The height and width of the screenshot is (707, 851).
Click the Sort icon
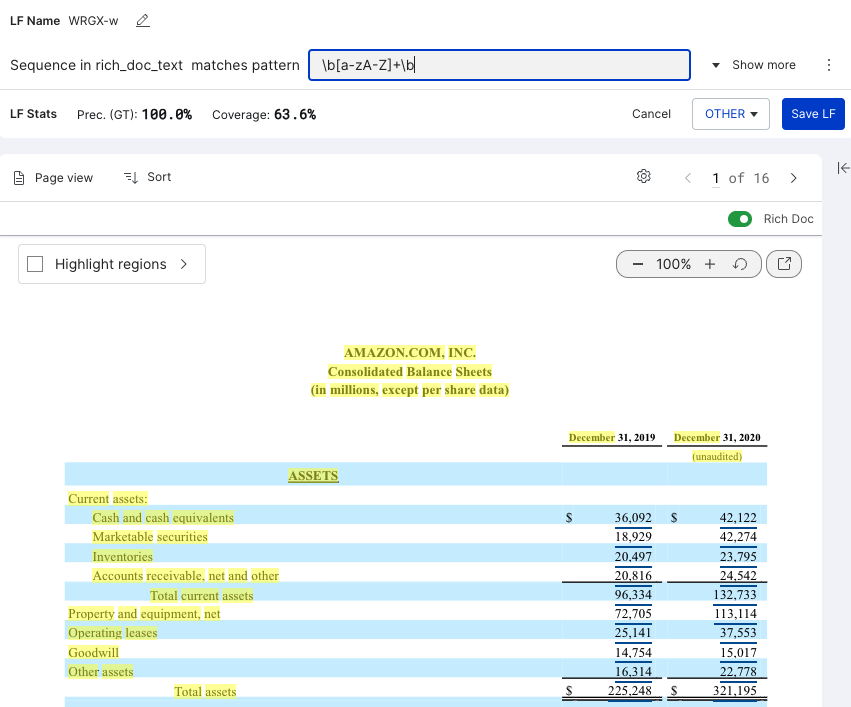pos(131,177)
